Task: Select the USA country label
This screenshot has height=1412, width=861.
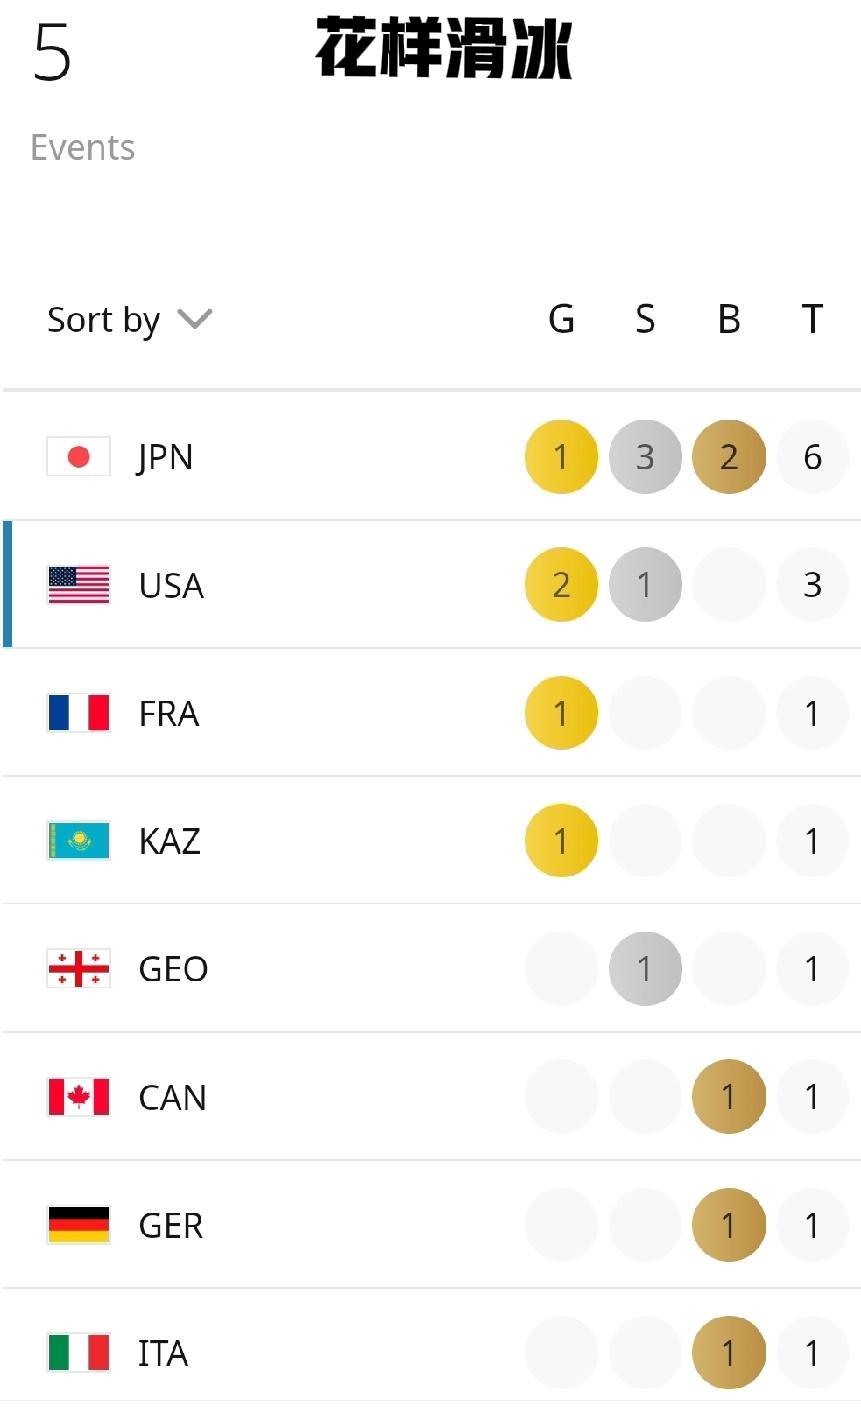Action: pyautogui.click(x=171, y=585)
